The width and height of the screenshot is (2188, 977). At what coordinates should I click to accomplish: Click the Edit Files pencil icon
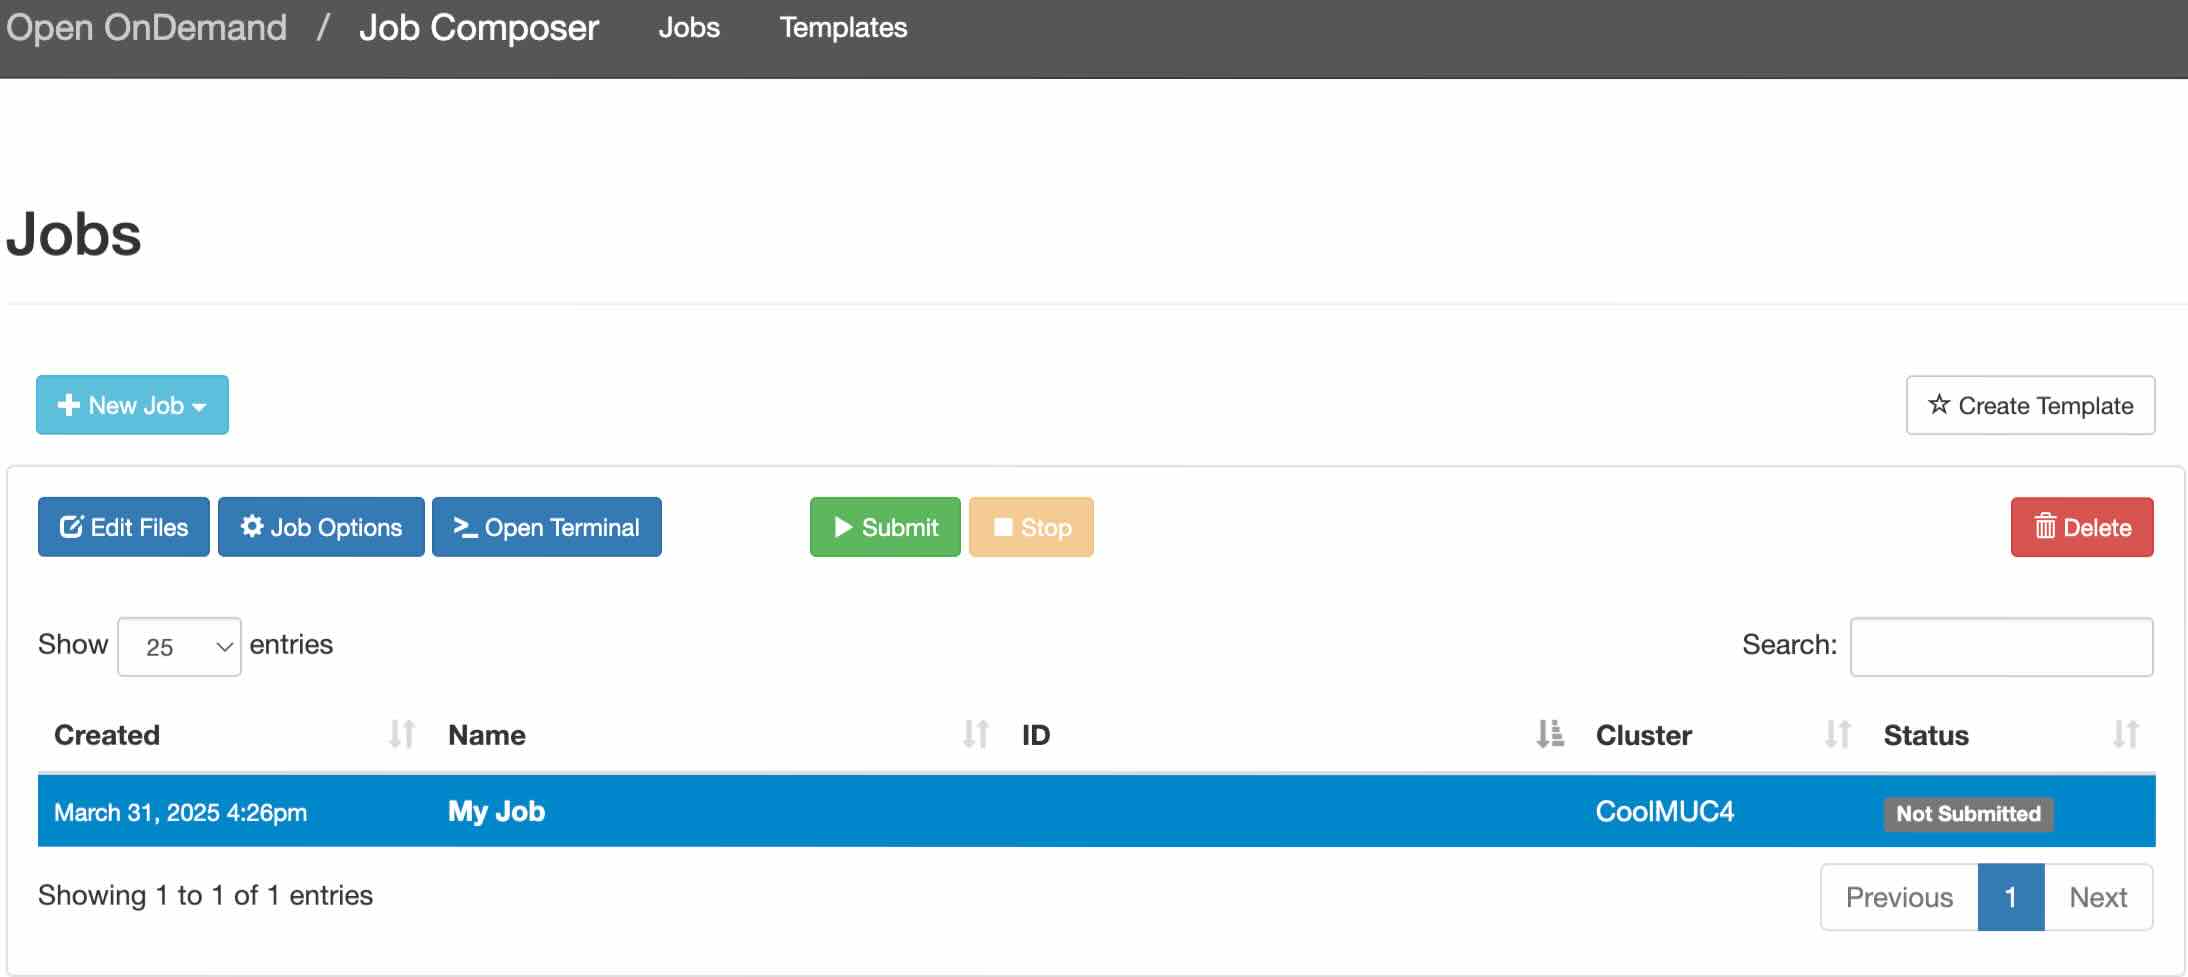pyautogui.click(x=71, y=527)
